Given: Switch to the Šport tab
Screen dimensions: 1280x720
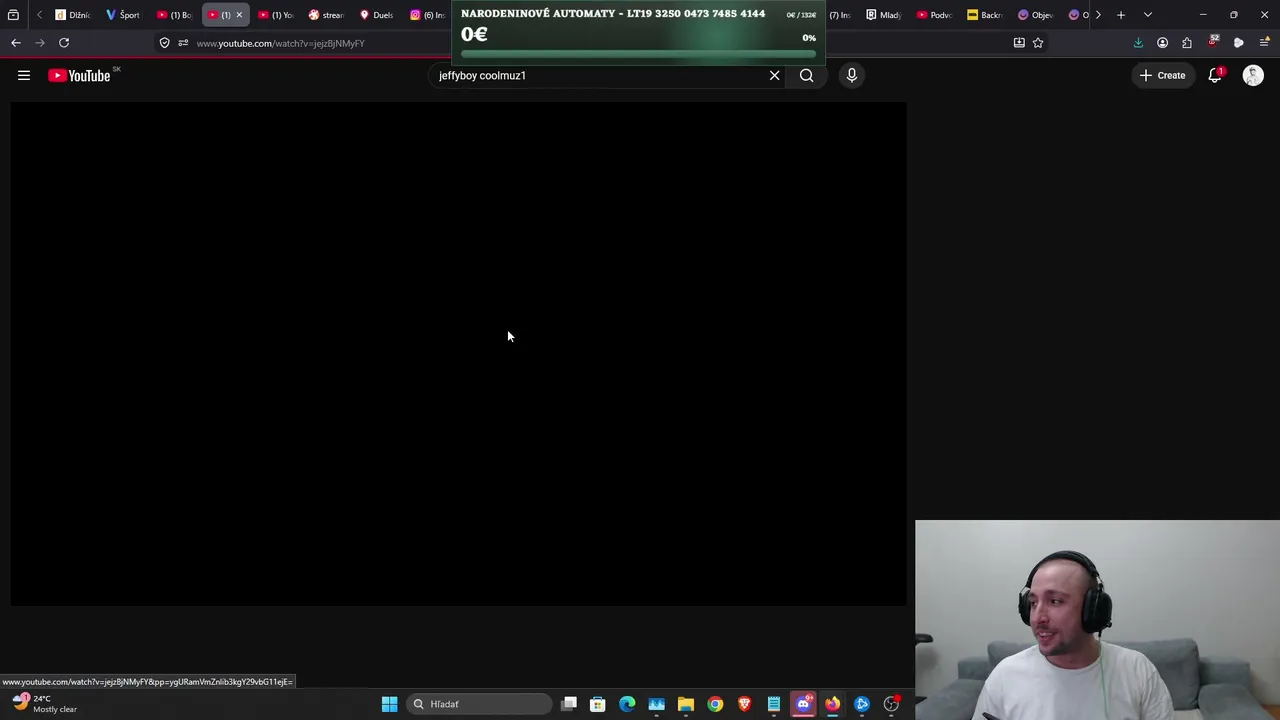Looking at the screenshot, I should point(124,15).
